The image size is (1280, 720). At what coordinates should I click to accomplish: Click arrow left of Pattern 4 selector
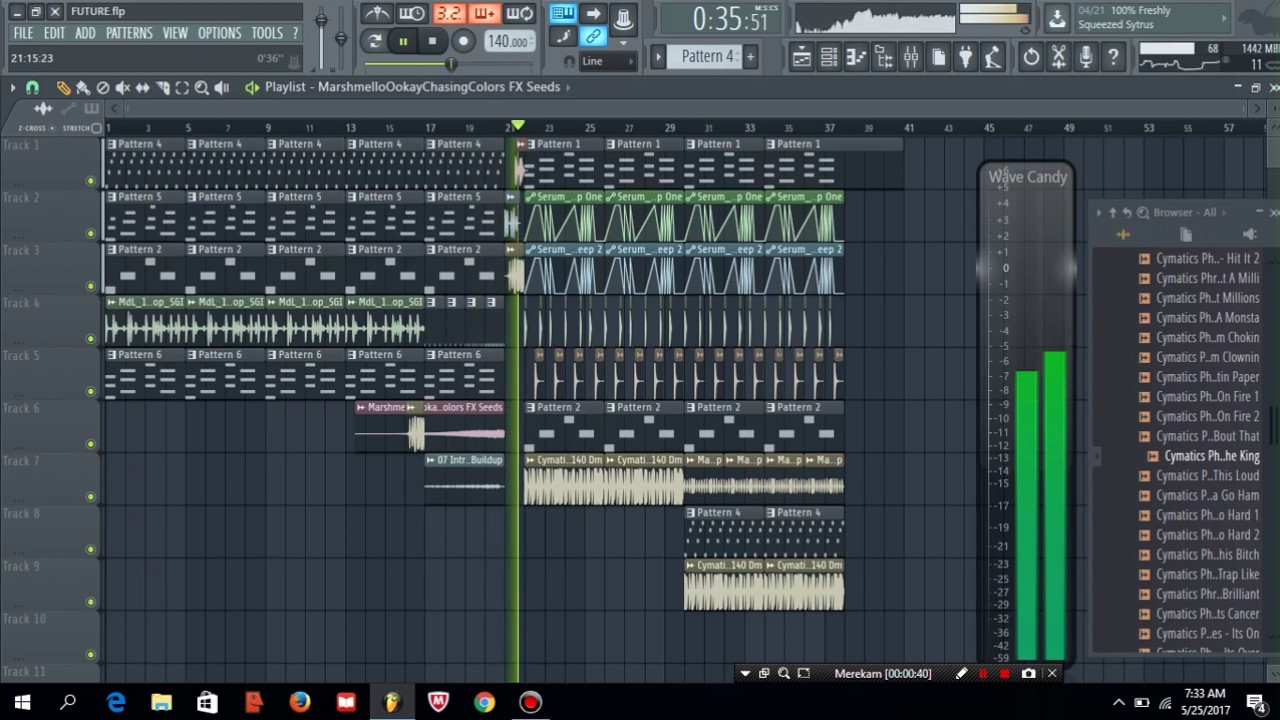pos(658,56)
